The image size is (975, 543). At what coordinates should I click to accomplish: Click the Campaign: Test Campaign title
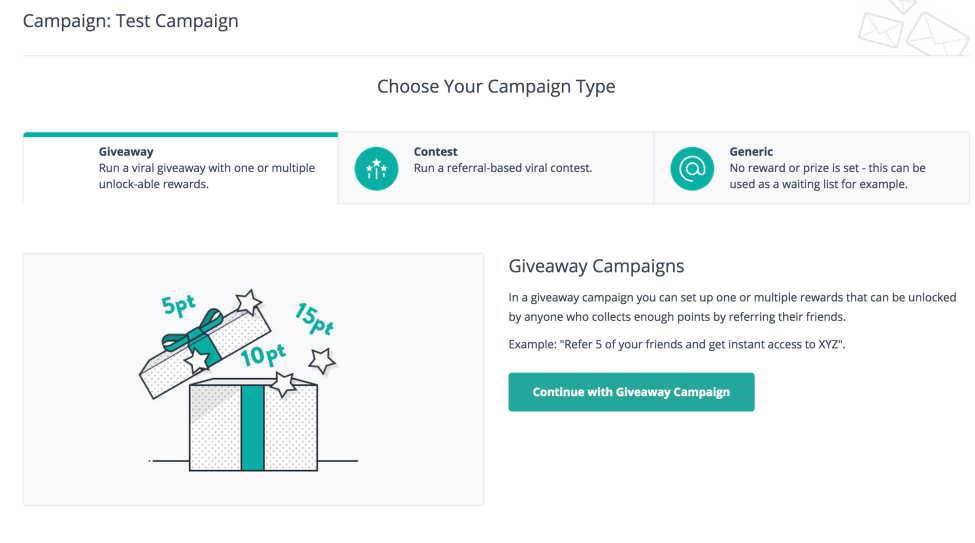[131, 21]
